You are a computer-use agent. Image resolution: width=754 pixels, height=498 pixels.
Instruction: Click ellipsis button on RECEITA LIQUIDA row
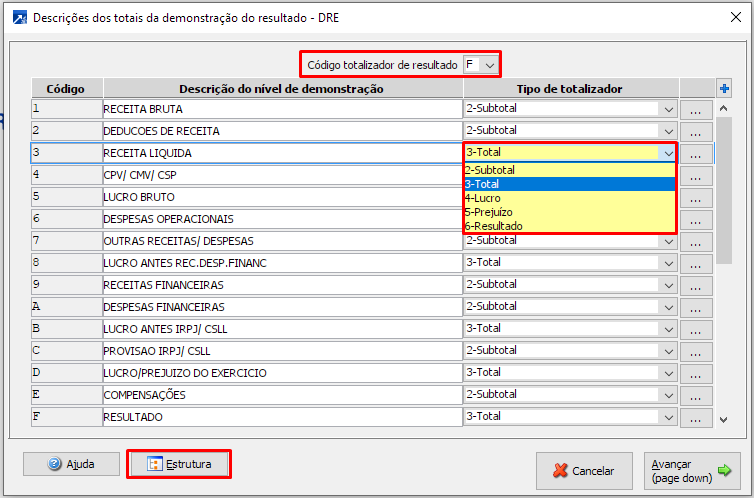pos(696,153)
